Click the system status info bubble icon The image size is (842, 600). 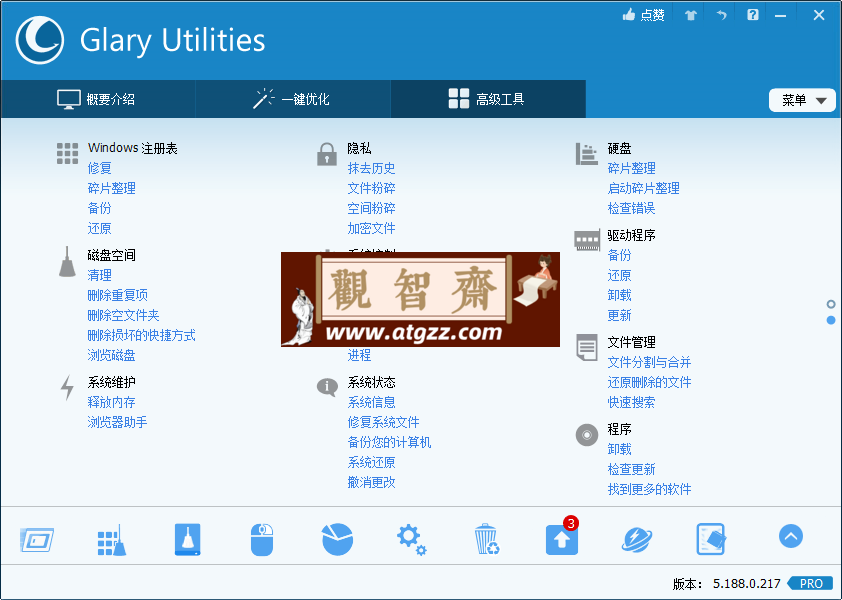click(x=327, y=387)
